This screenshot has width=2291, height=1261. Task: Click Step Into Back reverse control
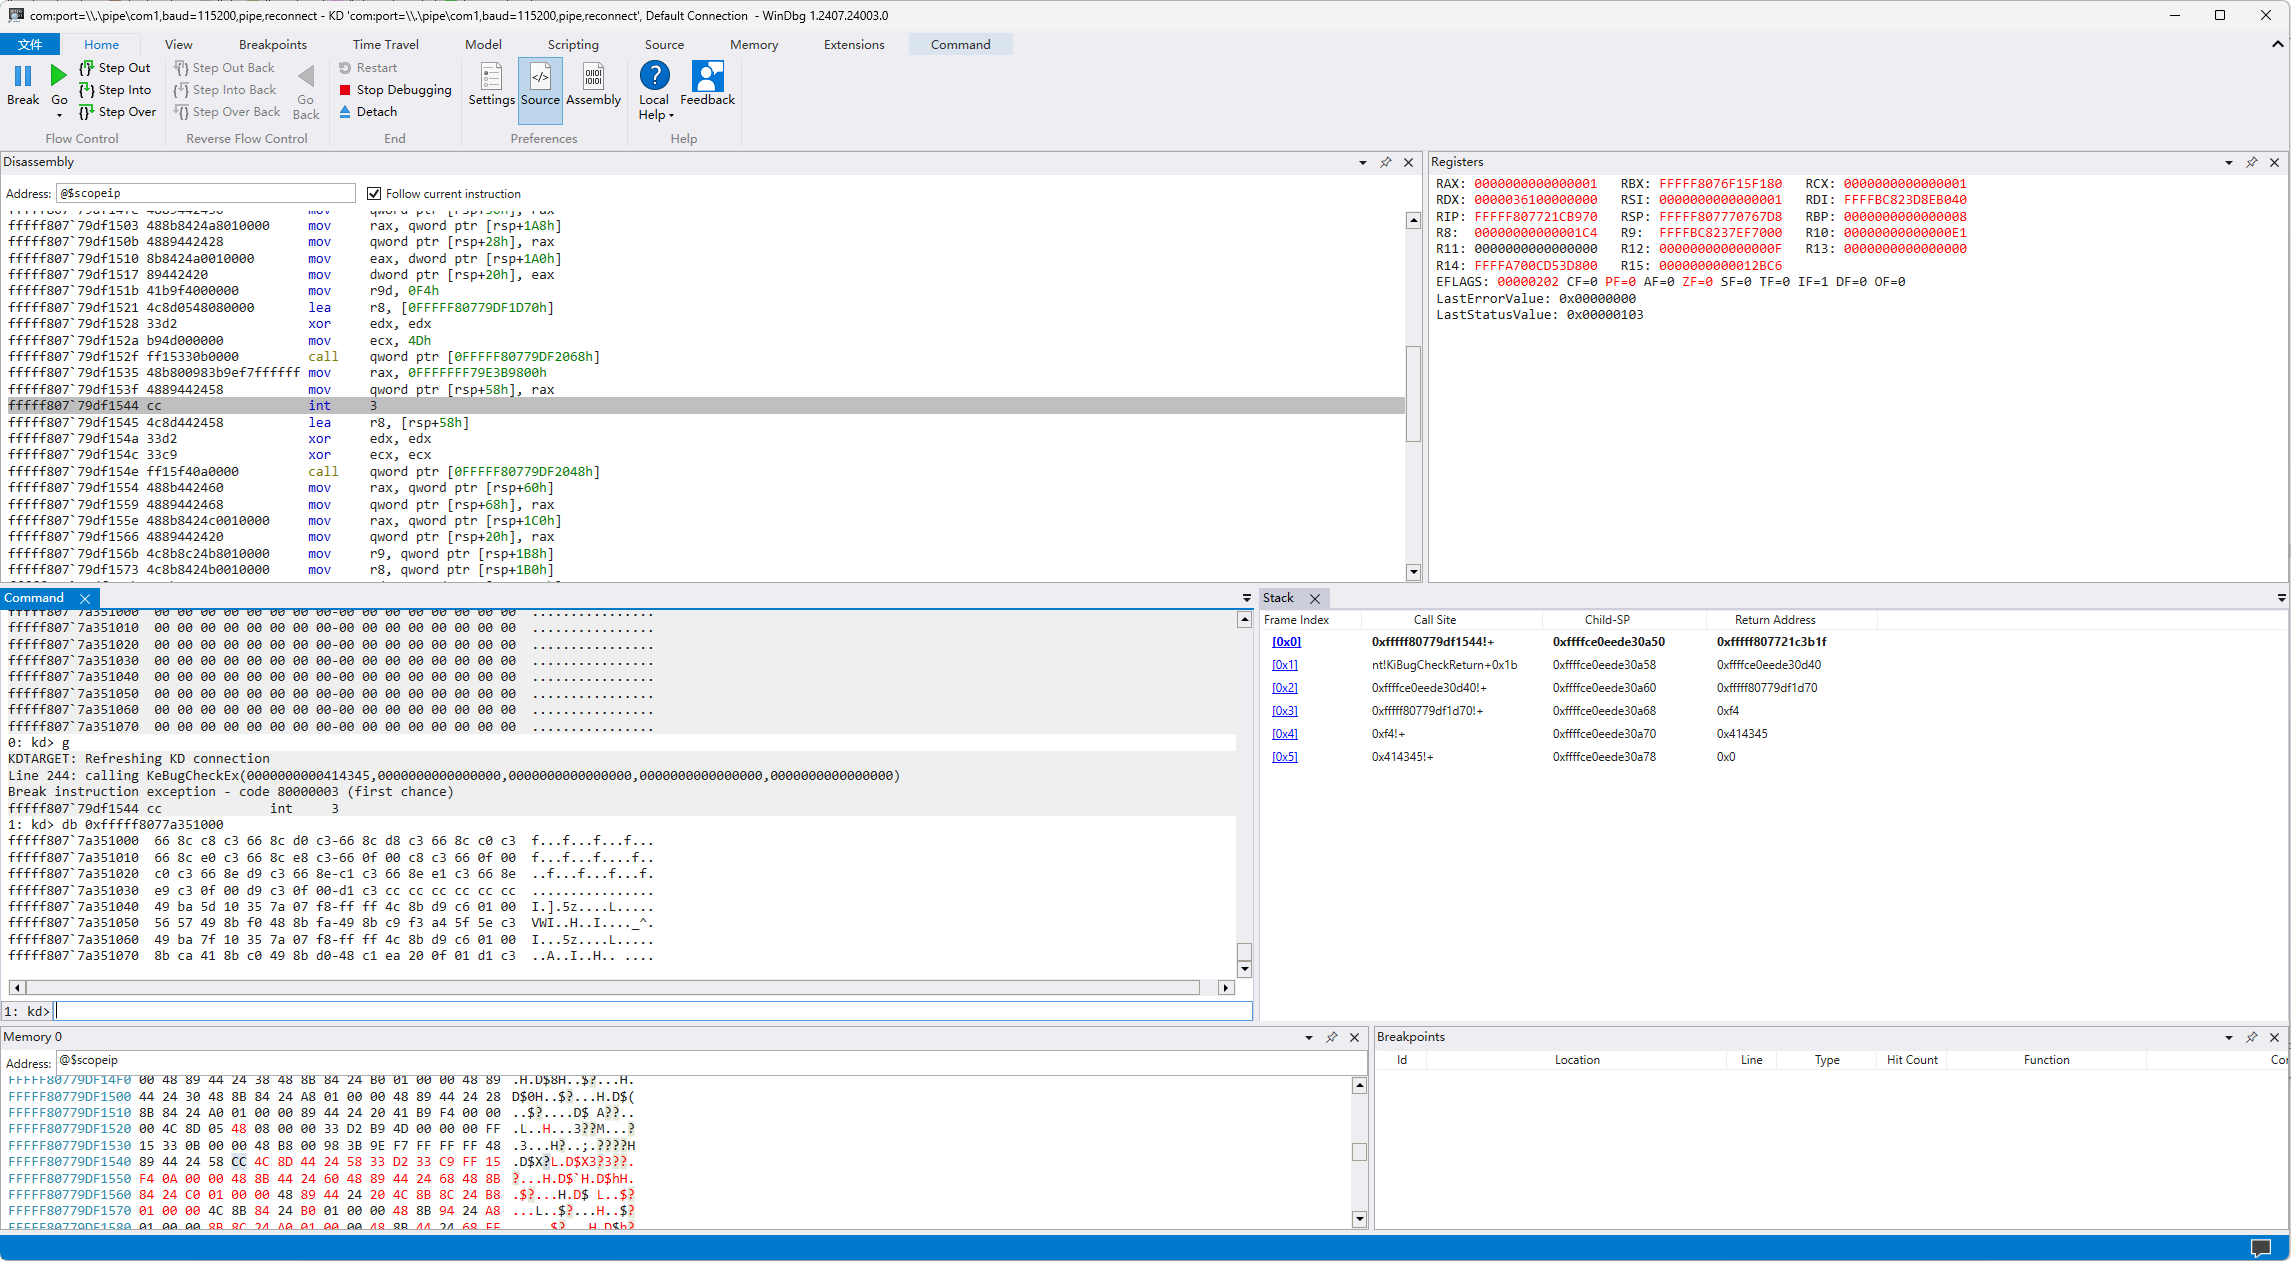(225, 90)
